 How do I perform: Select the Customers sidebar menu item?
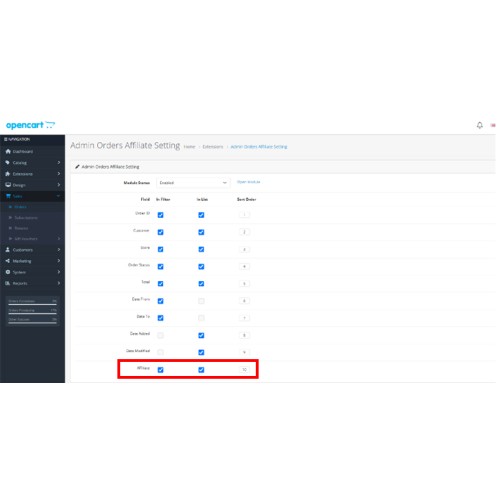coord(33,251)
